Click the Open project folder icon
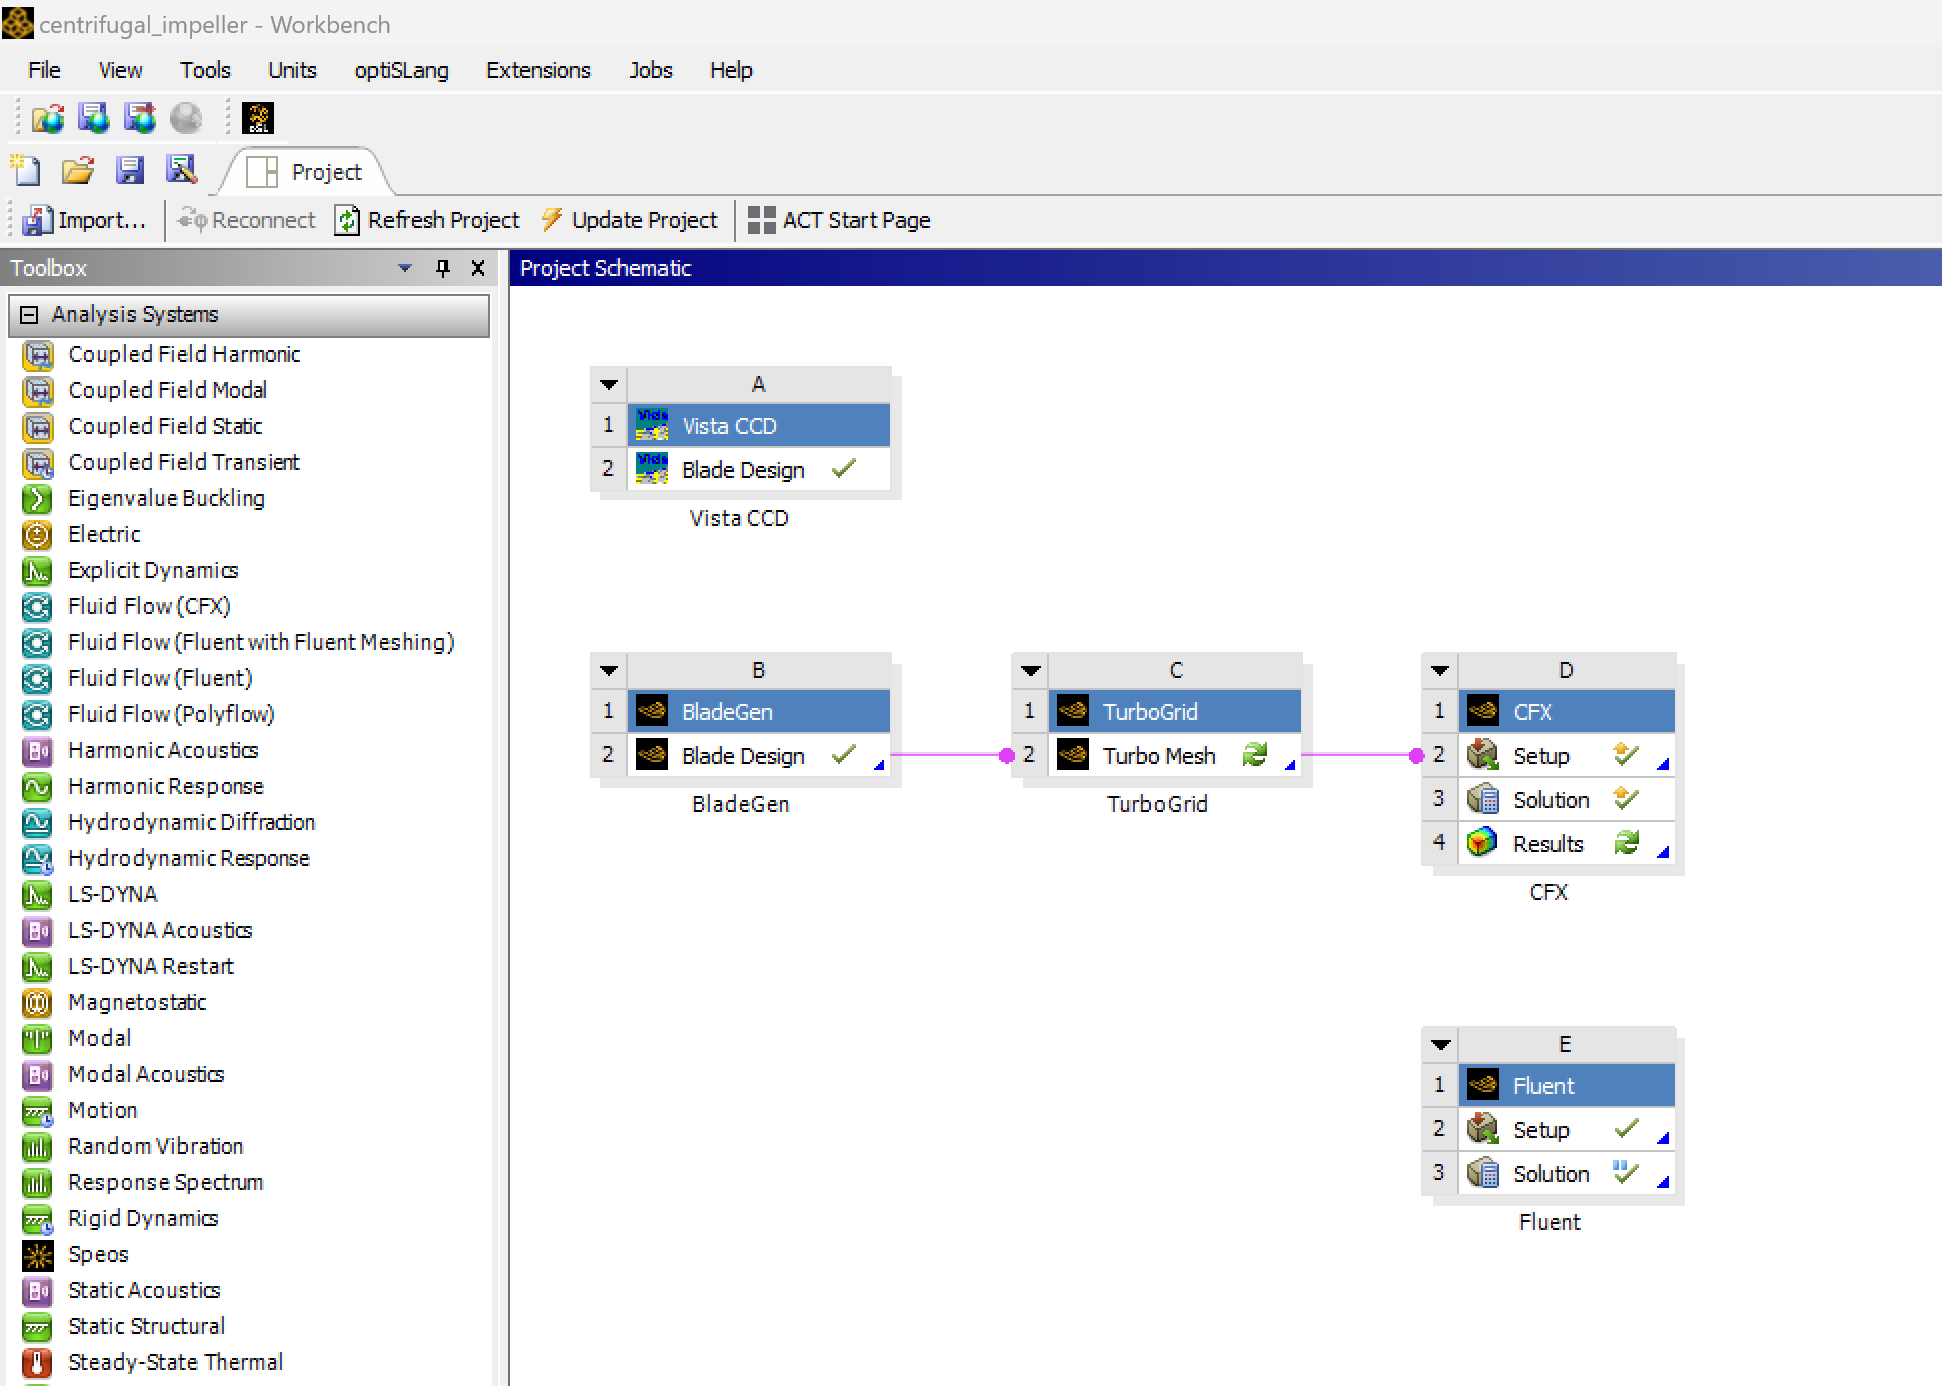This screenshot has height=1386, width=1942. [78, 171]
